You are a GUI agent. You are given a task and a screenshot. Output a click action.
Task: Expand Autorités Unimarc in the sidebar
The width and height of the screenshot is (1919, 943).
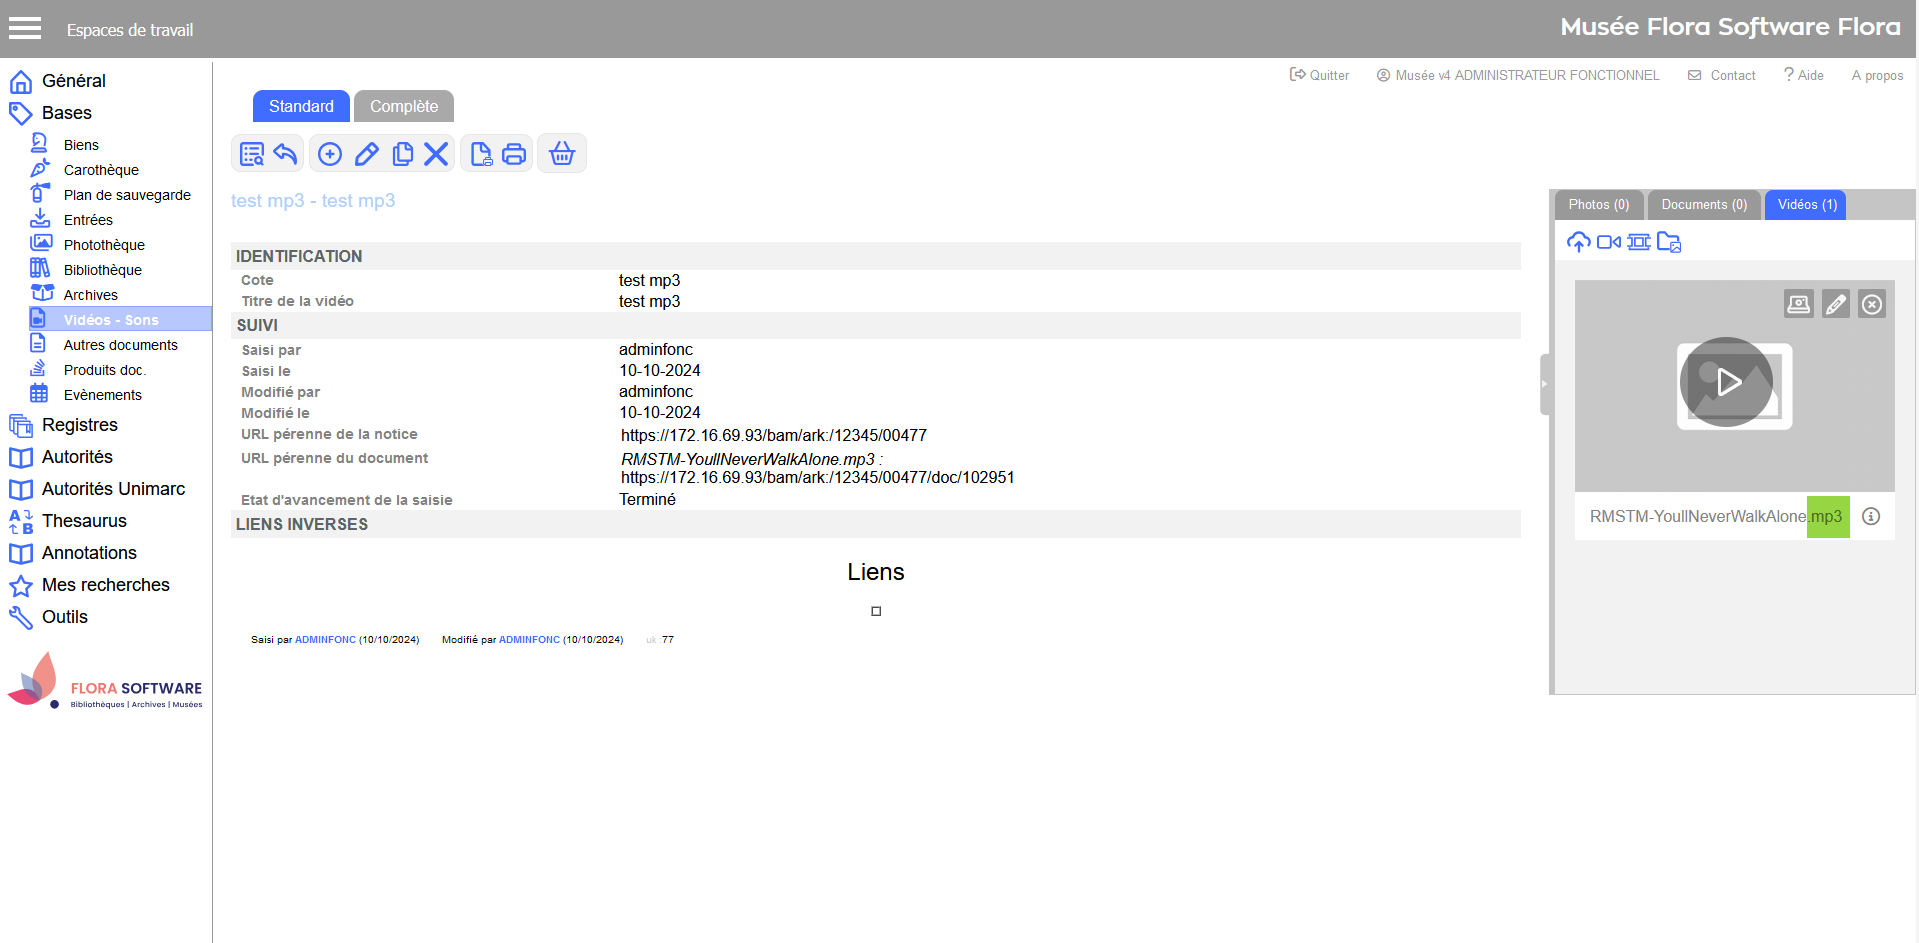tap(113, 489)
